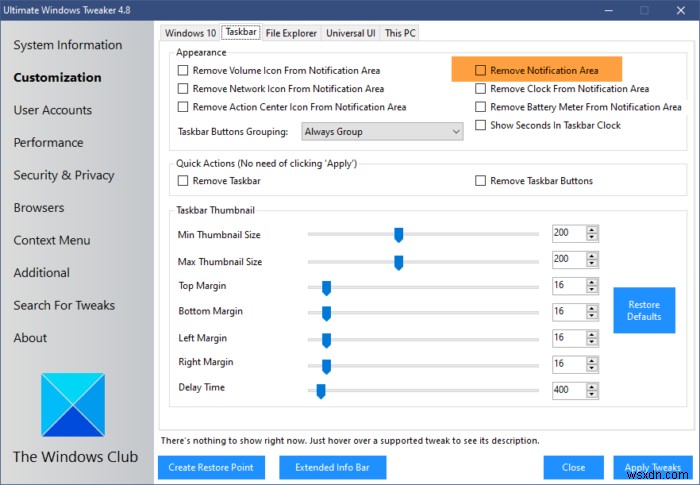This screenshot has height=485, width=700.
Task: Select Browsers in the sidebar
Action: [x=39, y=208]
